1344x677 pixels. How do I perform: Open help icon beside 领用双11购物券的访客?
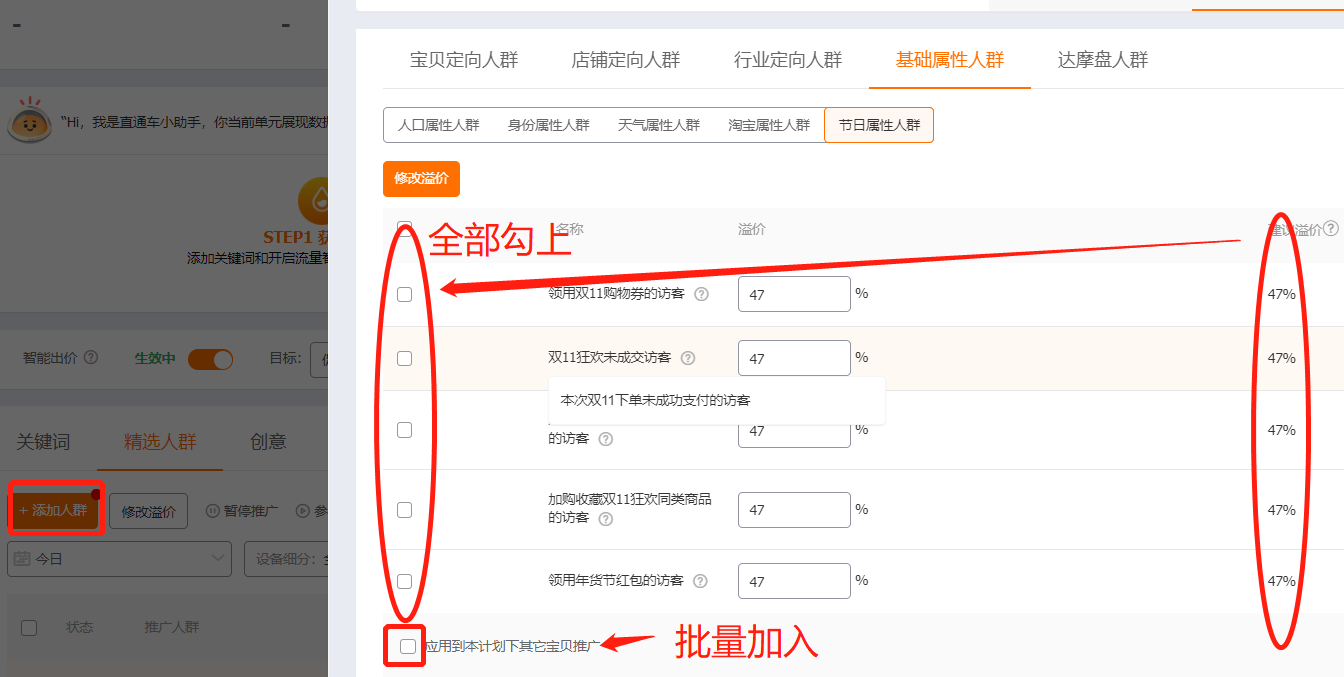[701, 294]
